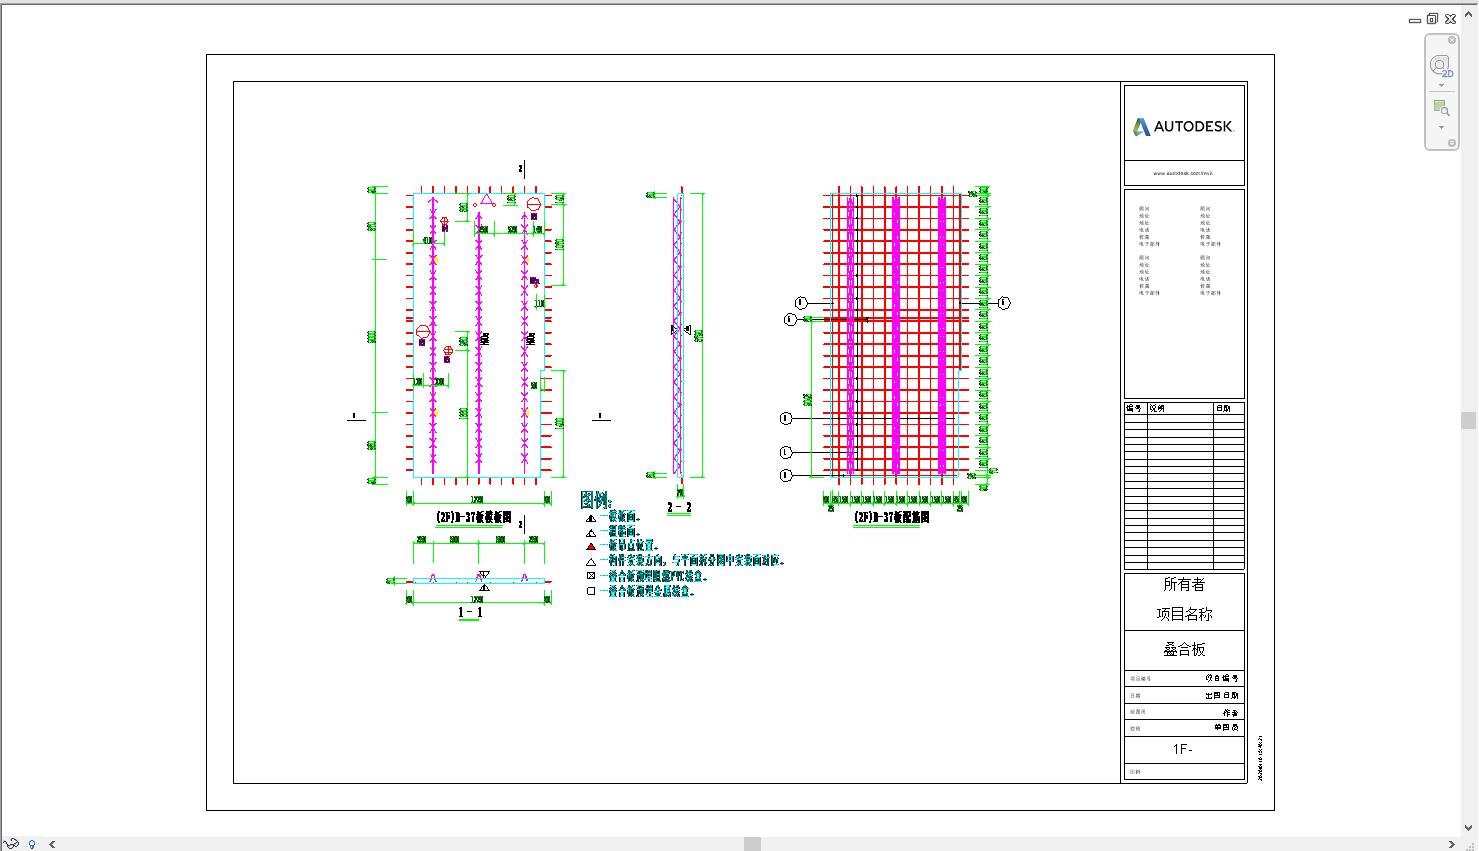Select the 叠合板 sheet name text
Viewport: 1479px width, 851px height.
pyautogui.click(x=1184, y=649)
